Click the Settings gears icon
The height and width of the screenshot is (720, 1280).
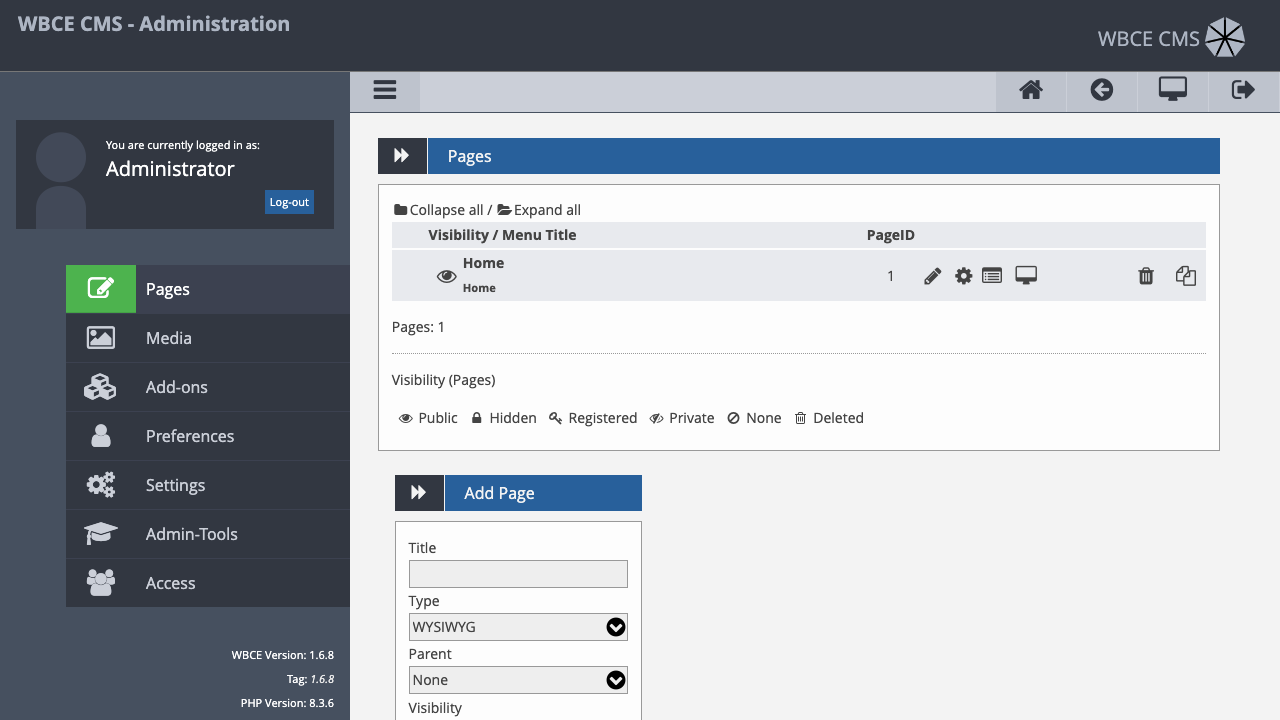[101, 485]
